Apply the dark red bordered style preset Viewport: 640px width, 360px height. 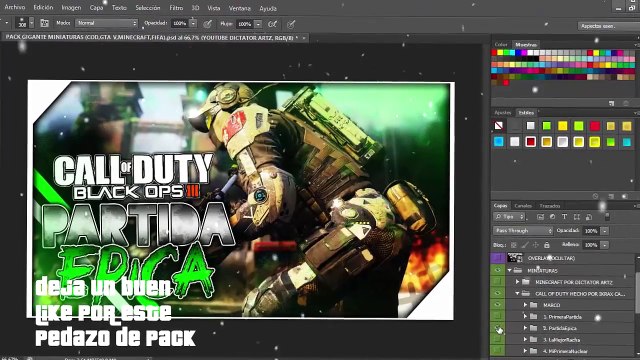point(531,142)
